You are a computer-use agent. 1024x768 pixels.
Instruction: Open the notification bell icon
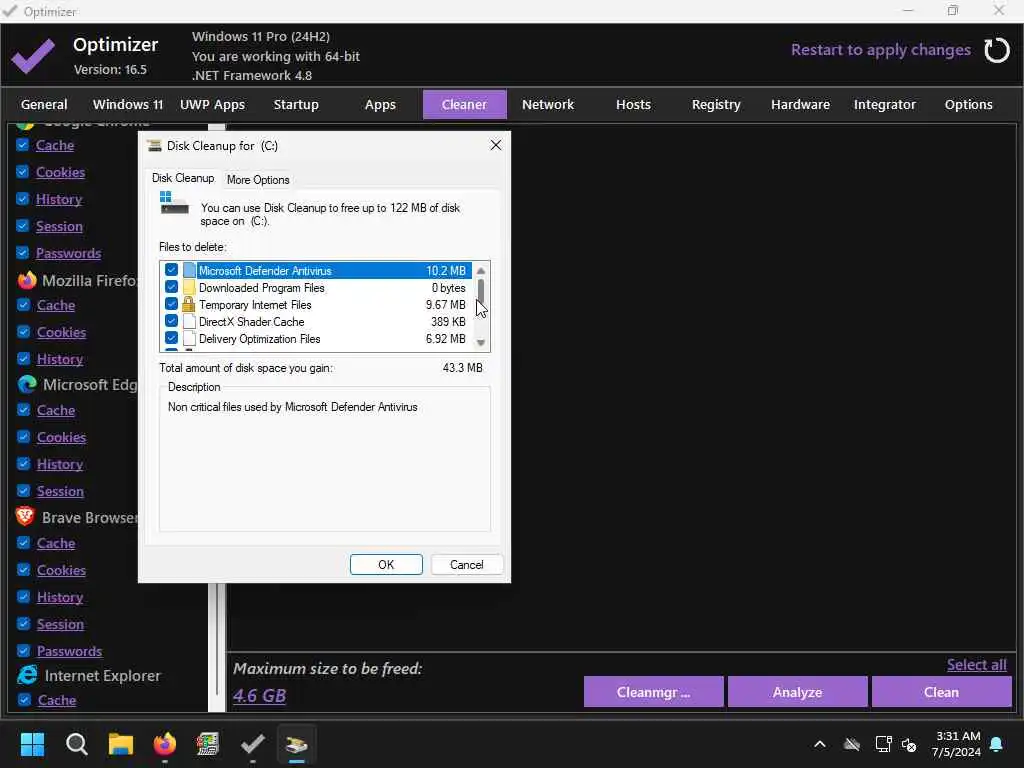[x=997, y=744]
